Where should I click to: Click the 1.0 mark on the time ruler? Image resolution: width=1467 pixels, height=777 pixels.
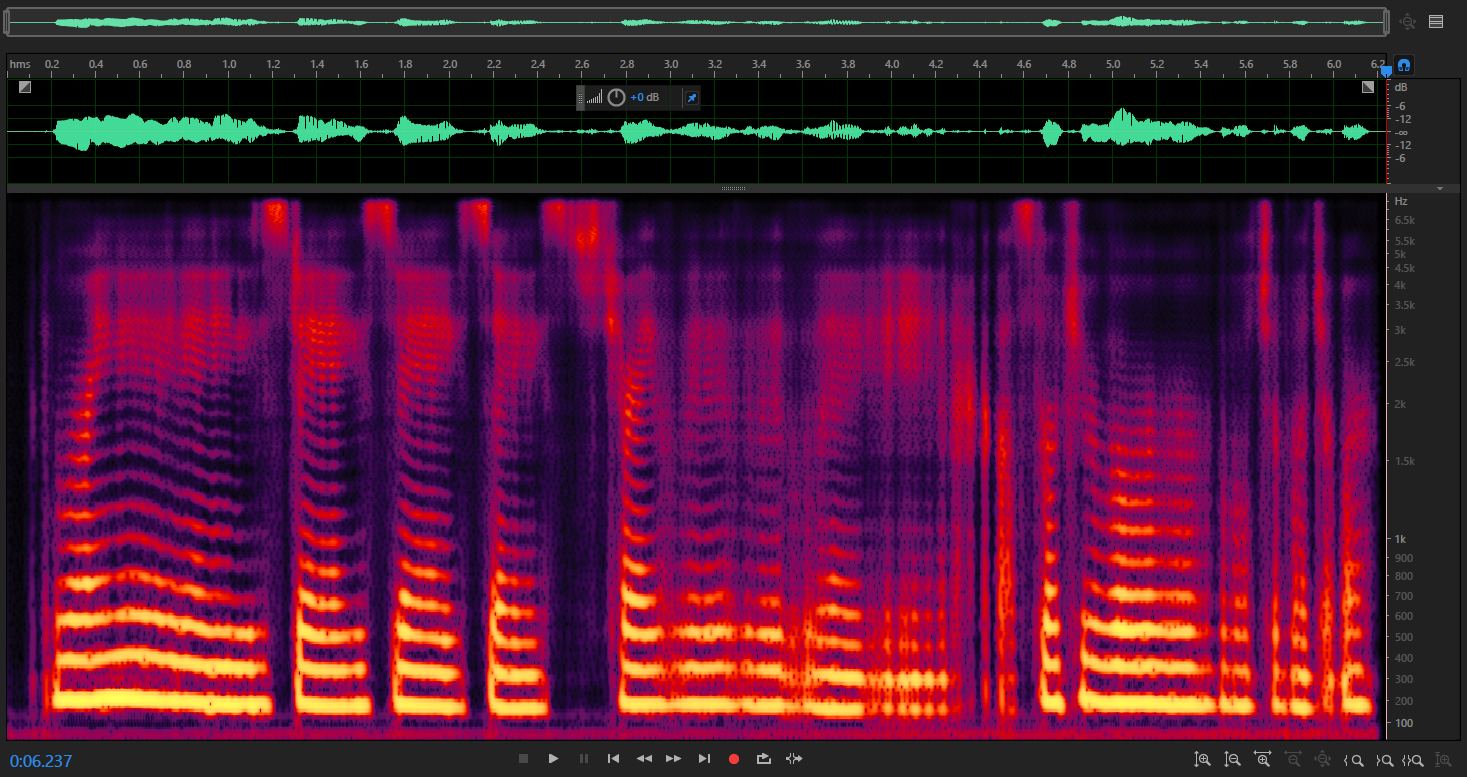(x=229, y=64)
